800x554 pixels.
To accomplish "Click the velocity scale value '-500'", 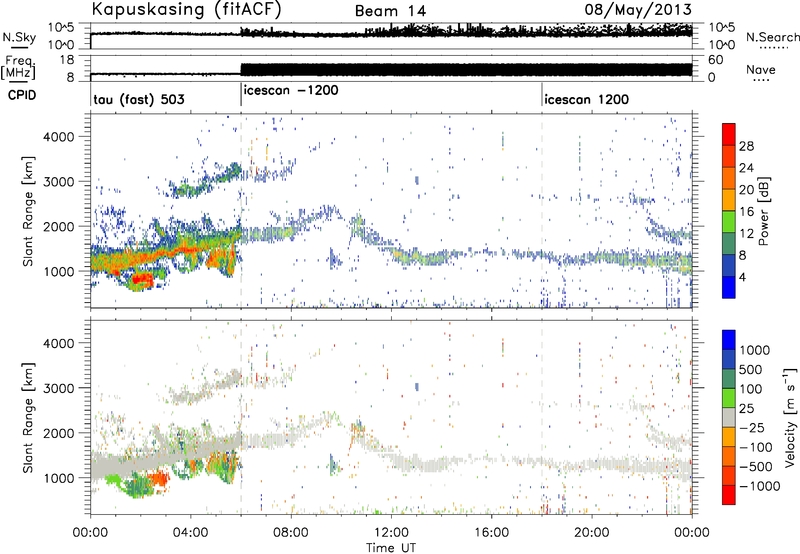I will click(756, 466).
